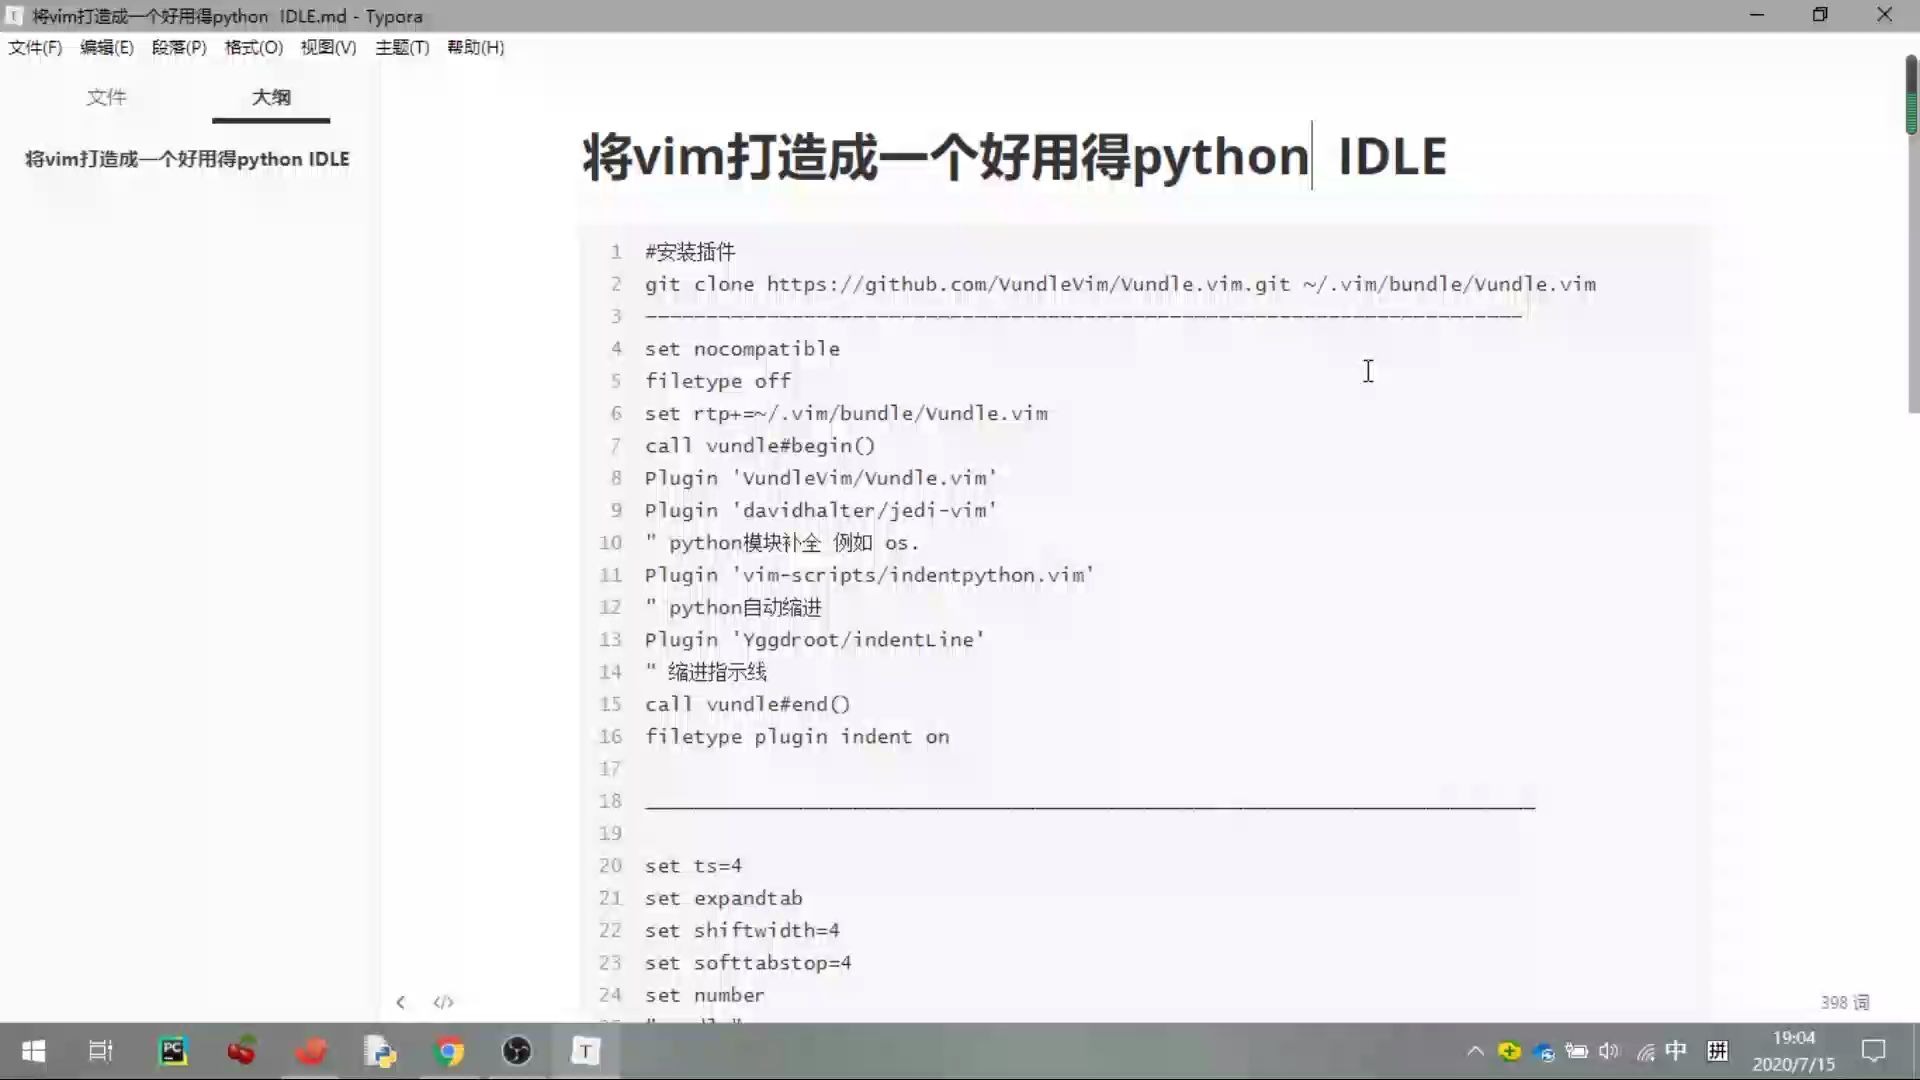This screenshot has width=1920, height=1080.
Task: Mute system volume via the speaker tray icon
Action: click(x=1608, y=1051)
